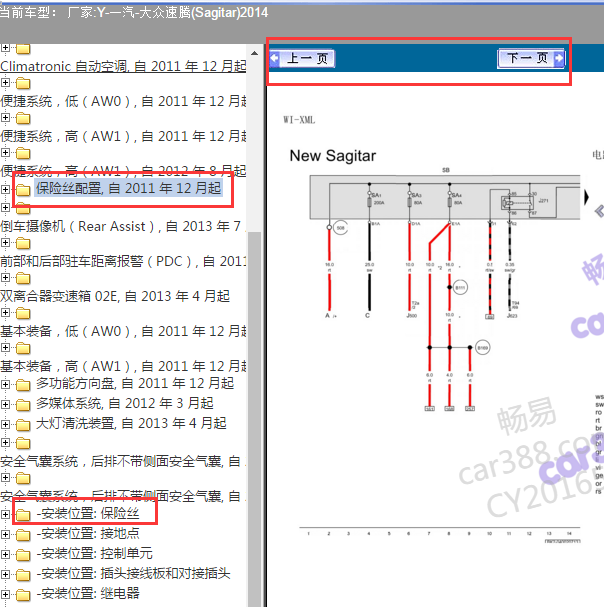Expand 多功能方向盘, 自 2011 年 12 月起 node
The height and width of the screenshot is (607, 604).
[5, 384]
